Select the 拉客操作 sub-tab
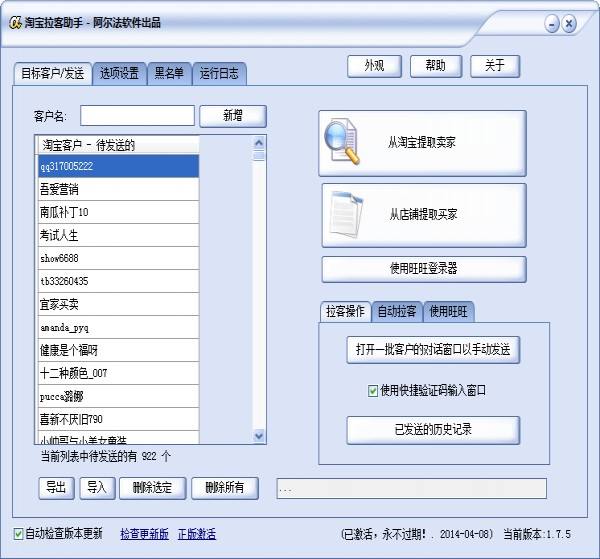 click(x=345, y=312)
